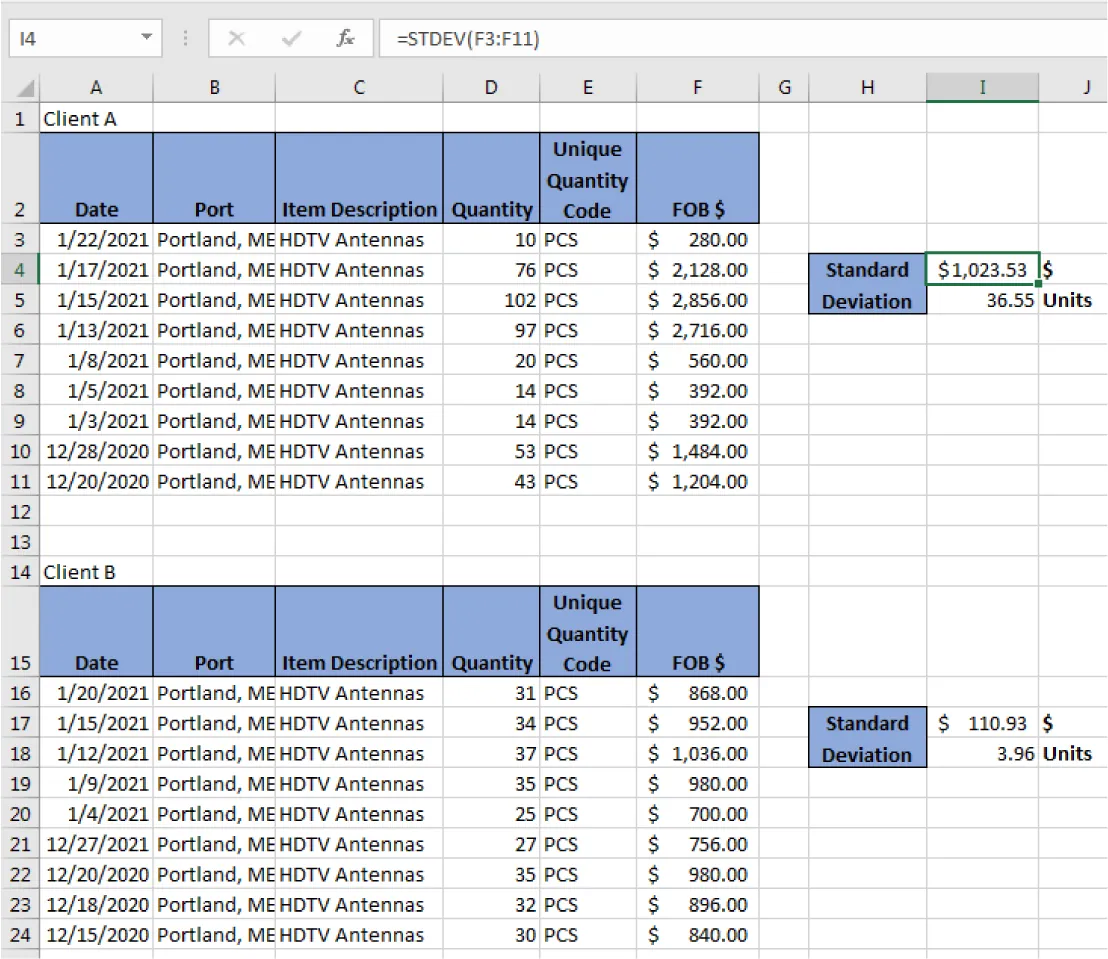Screen dimensions: 1108x959
Task: Select cell I4 containing $1,023.53
Action: pos(982,270)
